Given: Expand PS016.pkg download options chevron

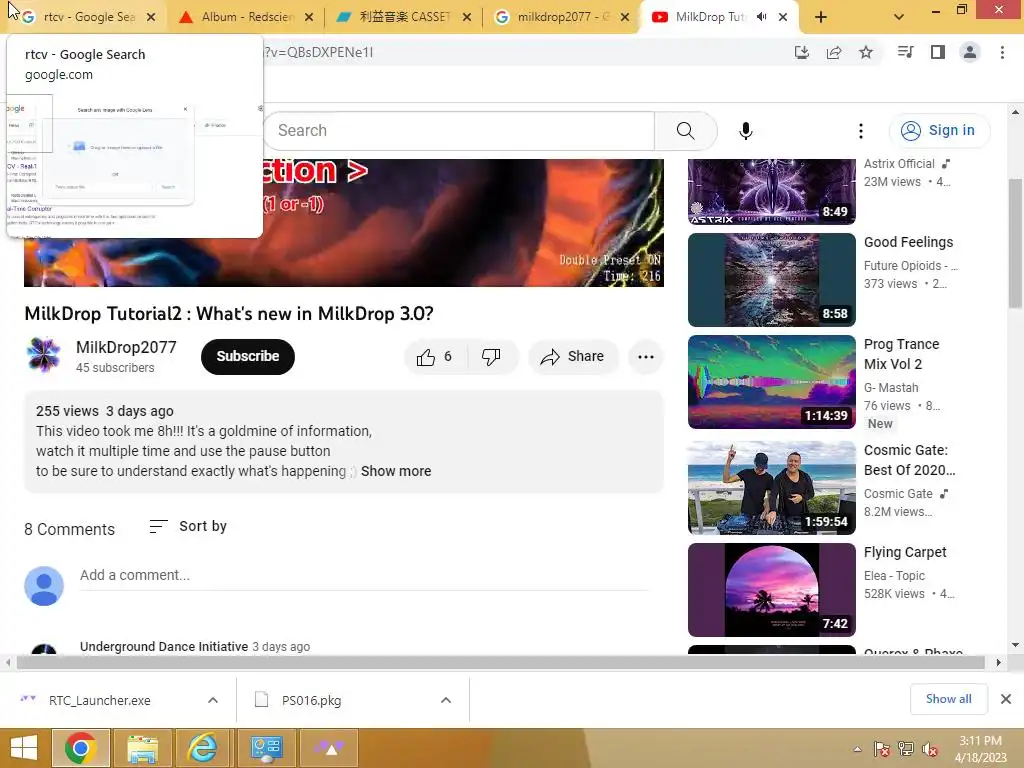Looking at the screenshot, I should coord(446,700).
